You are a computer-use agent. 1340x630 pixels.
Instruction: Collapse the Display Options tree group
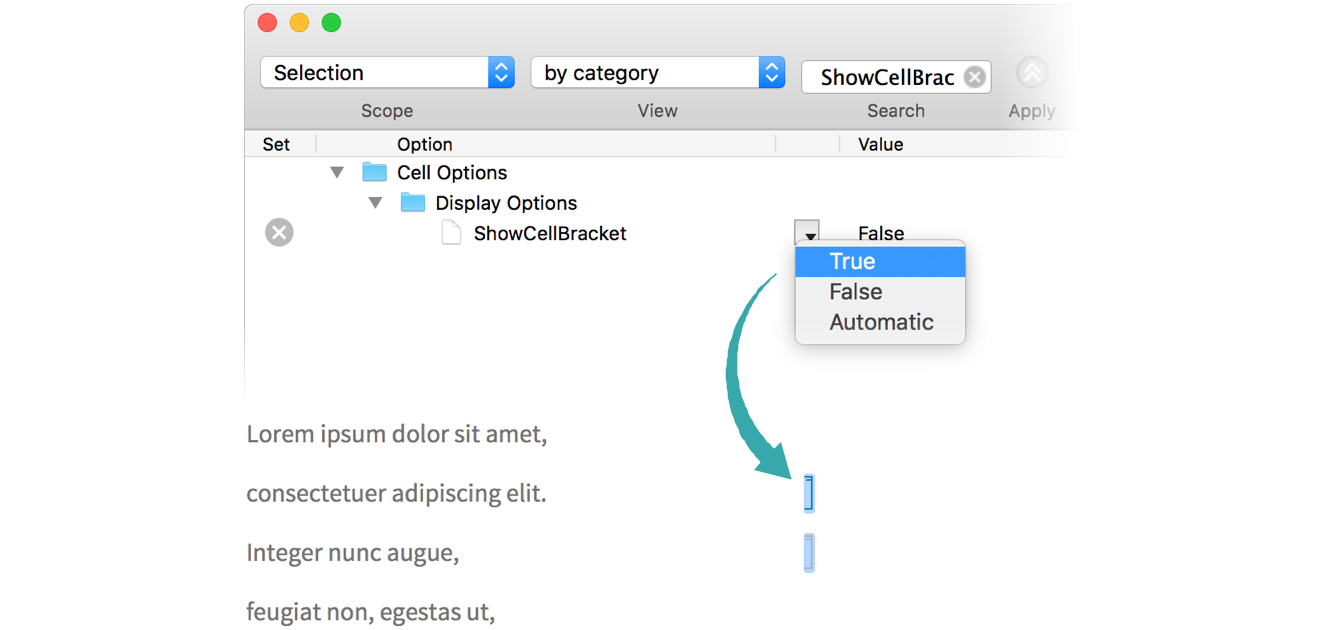pos(376,203)
